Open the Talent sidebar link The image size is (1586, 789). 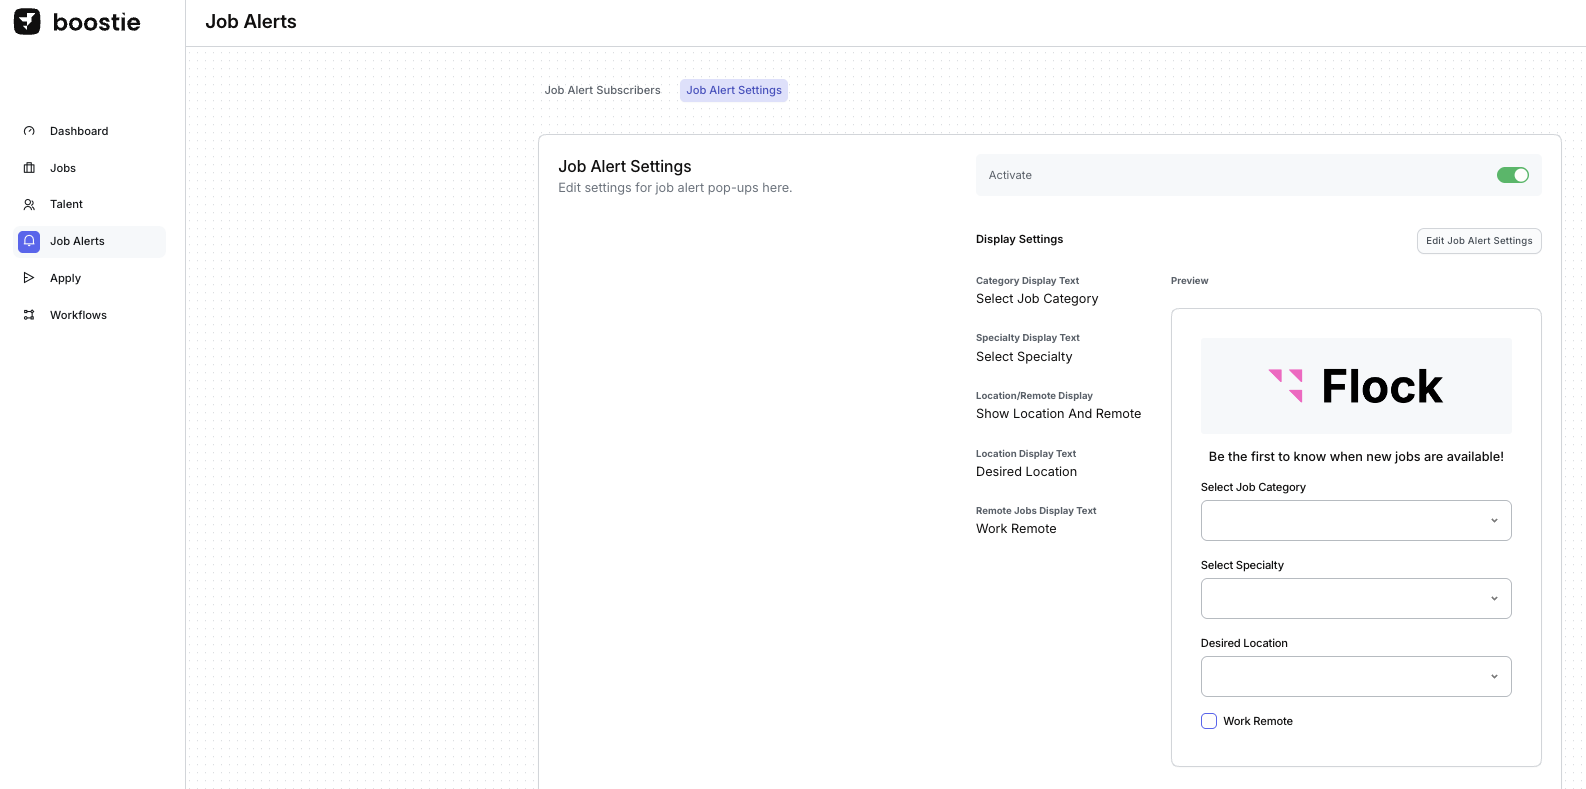[66, 205]
